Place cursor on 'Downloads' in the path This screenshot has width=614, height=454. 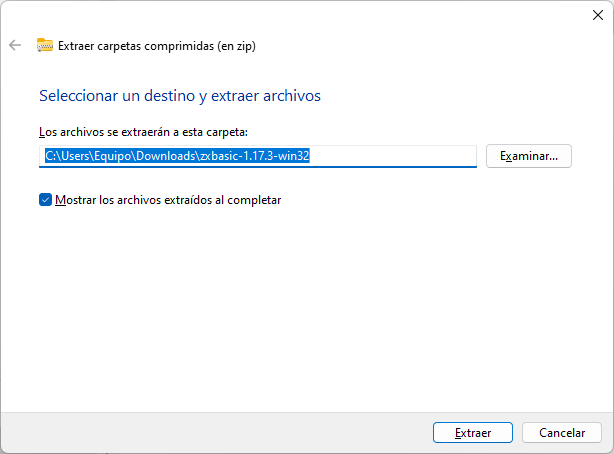point(166,156)
